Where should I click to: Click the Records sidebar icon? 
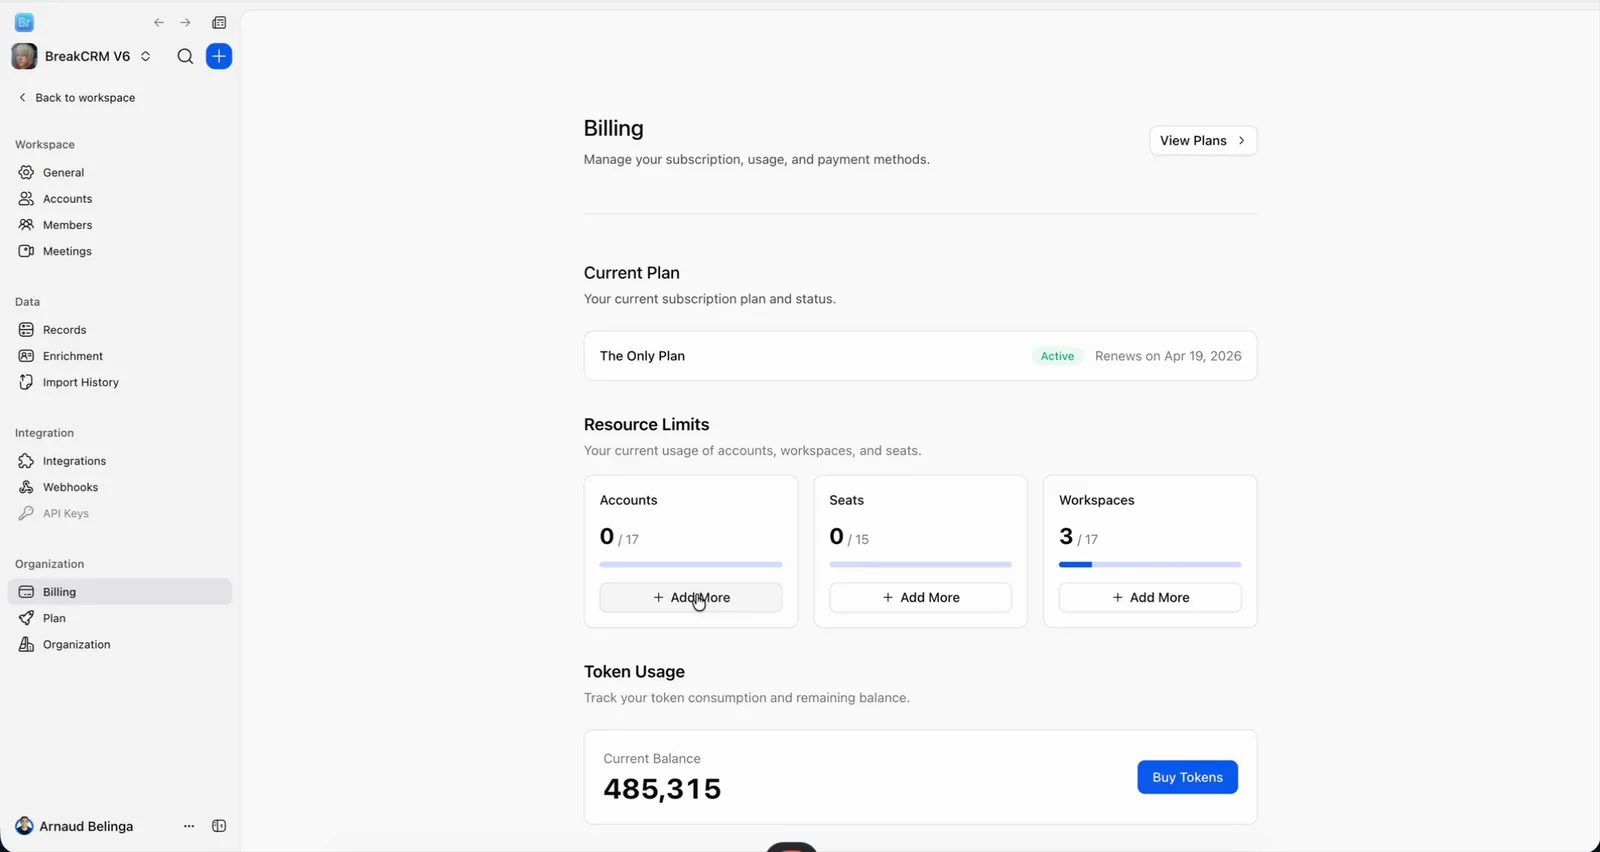point(26,329)
